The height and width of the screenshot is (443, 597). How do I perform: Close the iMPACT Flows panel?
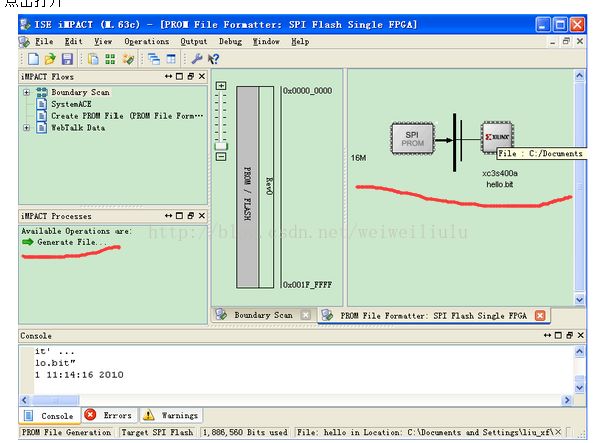[x=202, y=76]
